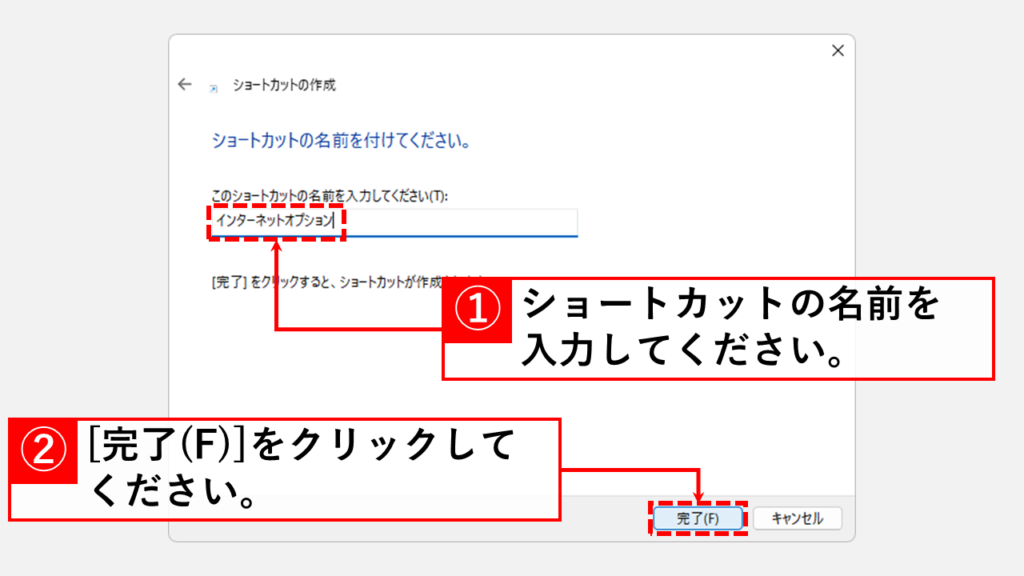Click the 完了(F) button
The image size is (1024, 576).
pos(698,519)
